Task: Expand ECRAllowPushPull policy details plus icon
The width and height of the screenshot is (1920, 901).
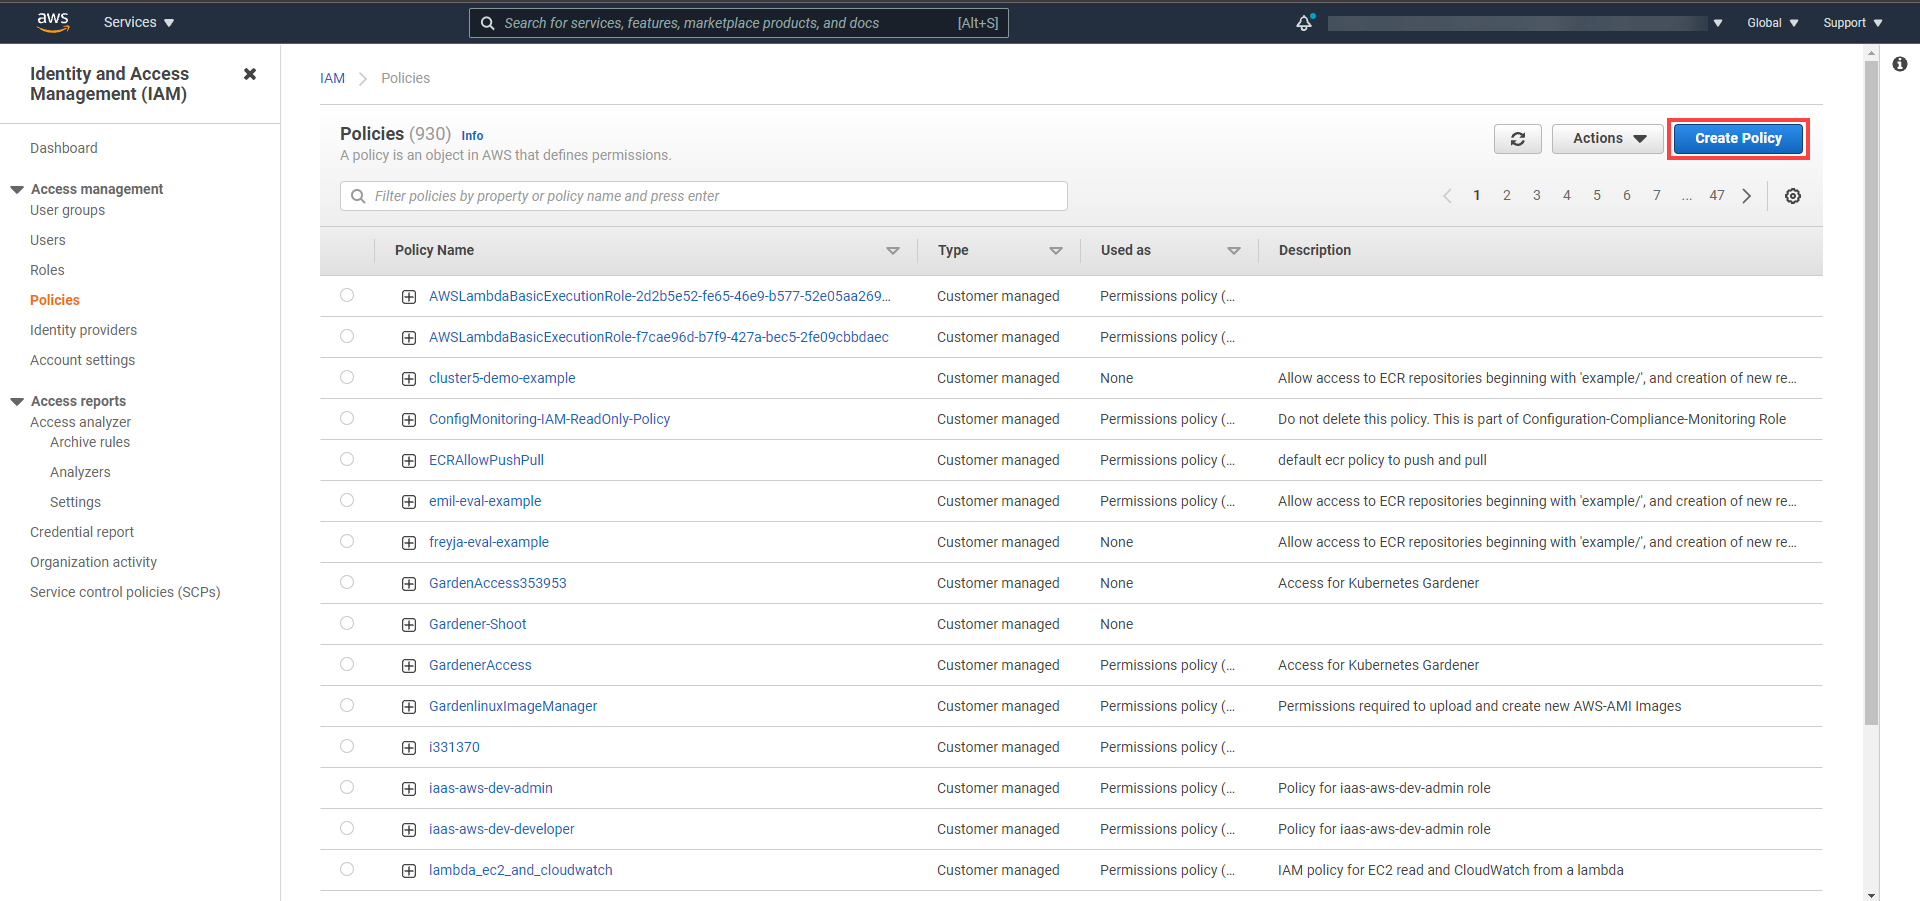Action: tap(409, 461)
